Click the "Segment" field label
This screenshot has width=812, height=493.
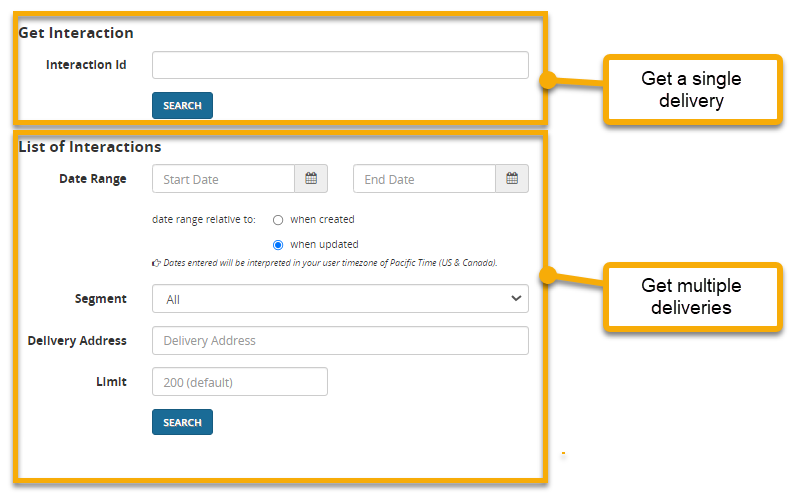tap(101, 299)
